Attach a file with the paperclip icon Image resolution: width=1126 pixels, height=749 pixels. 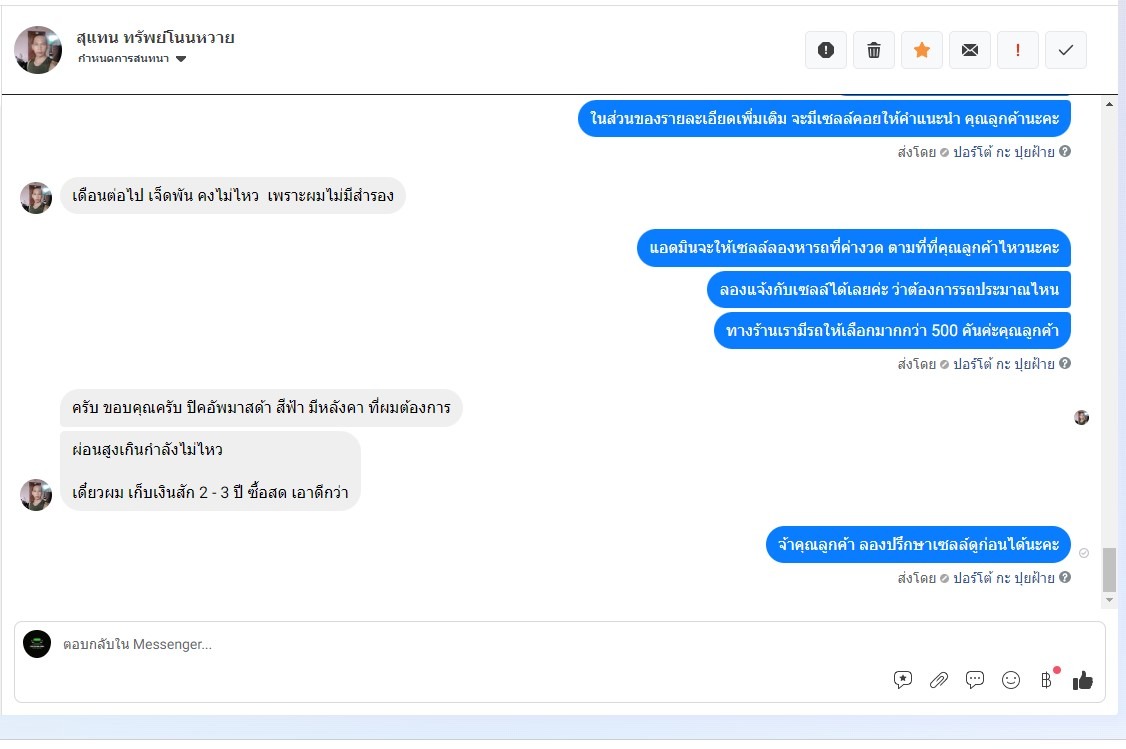coord(939,680)
